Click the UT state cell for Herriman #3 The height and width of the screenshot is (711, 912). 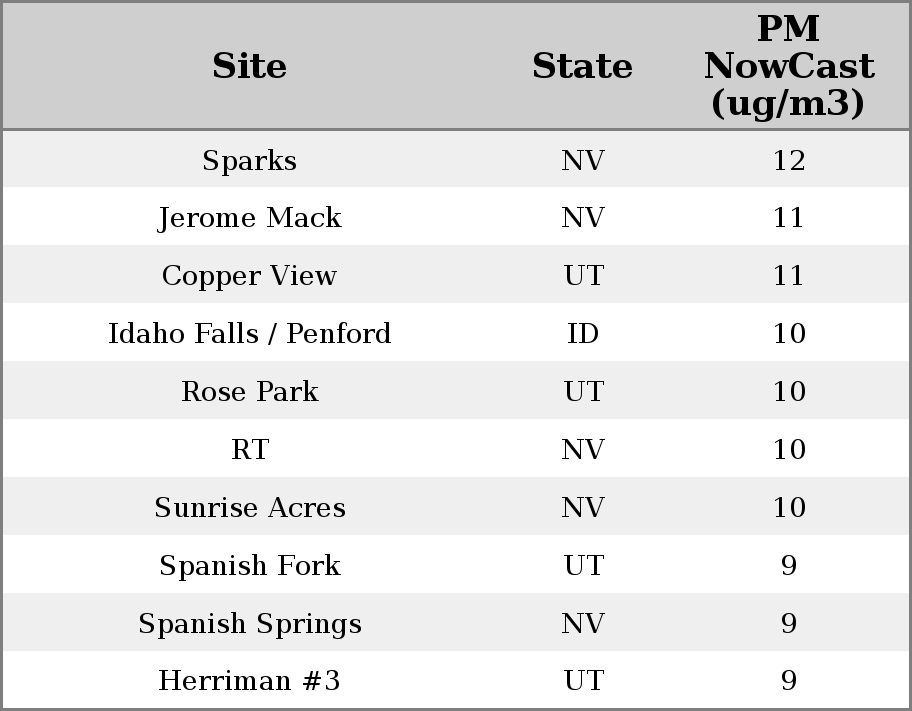[x=583, y=681]
